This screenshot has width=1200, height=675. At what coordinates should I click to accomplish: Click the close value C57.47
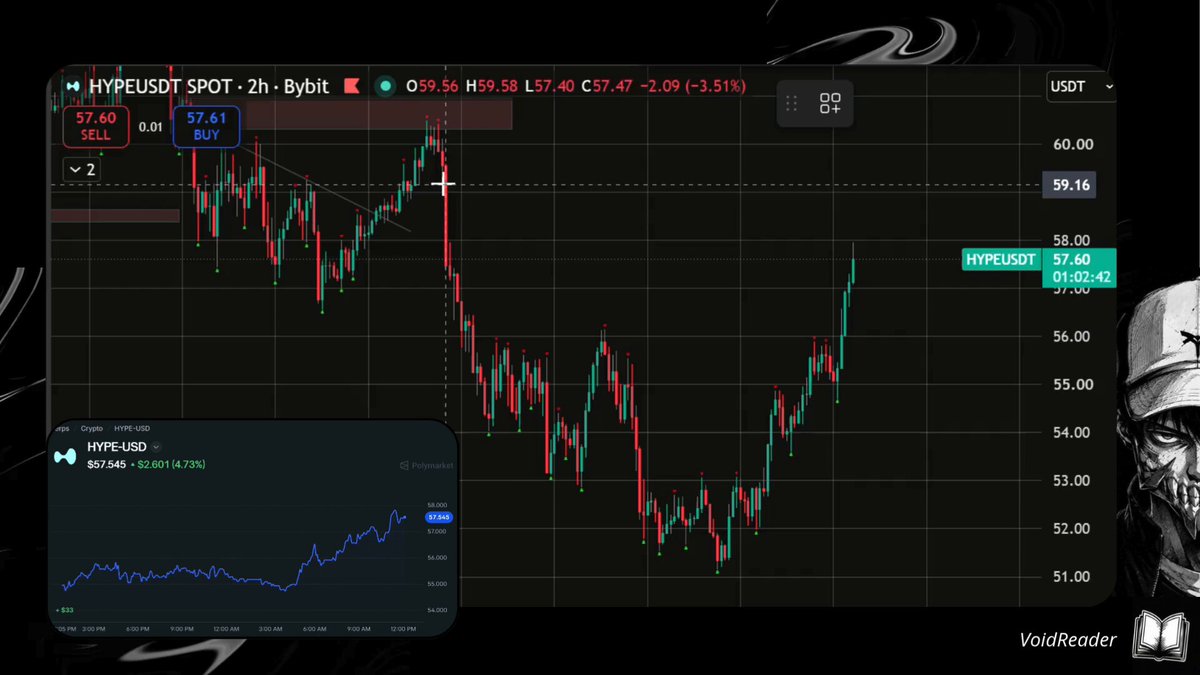[x=609, y=86]
